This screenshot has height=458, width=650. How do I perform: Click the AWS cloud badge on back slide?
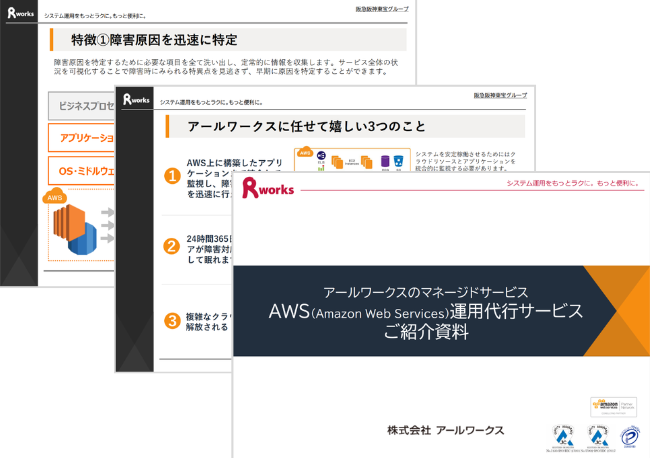pyautogui.click(x=54, y=196)
